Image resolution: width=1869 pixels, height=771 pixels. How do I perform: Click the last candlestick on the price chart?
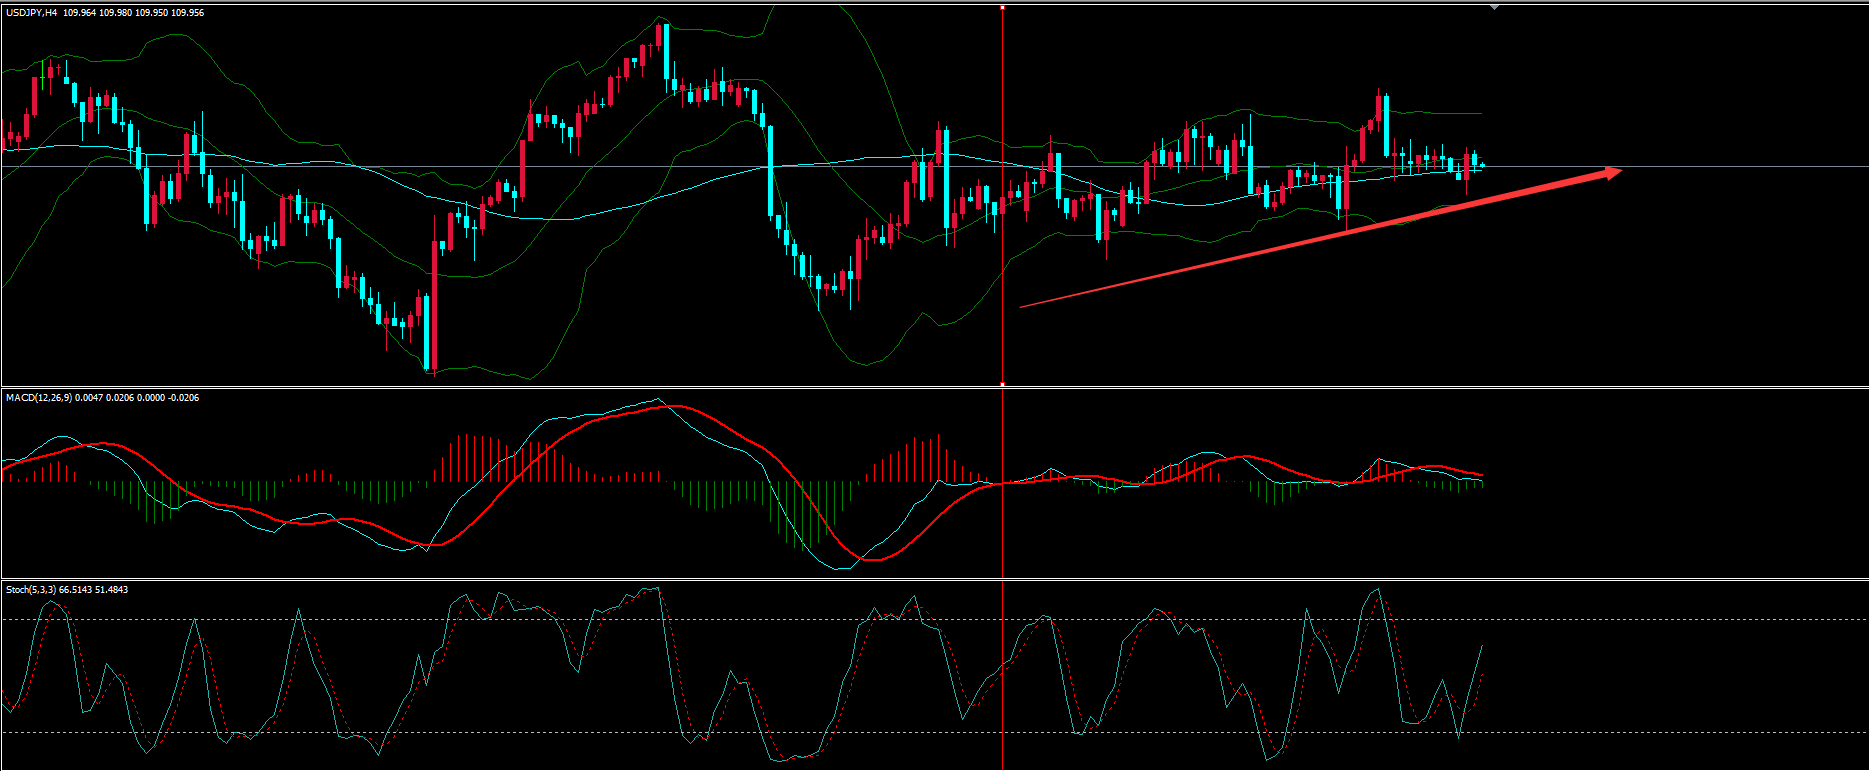(x=1482, y=165)
